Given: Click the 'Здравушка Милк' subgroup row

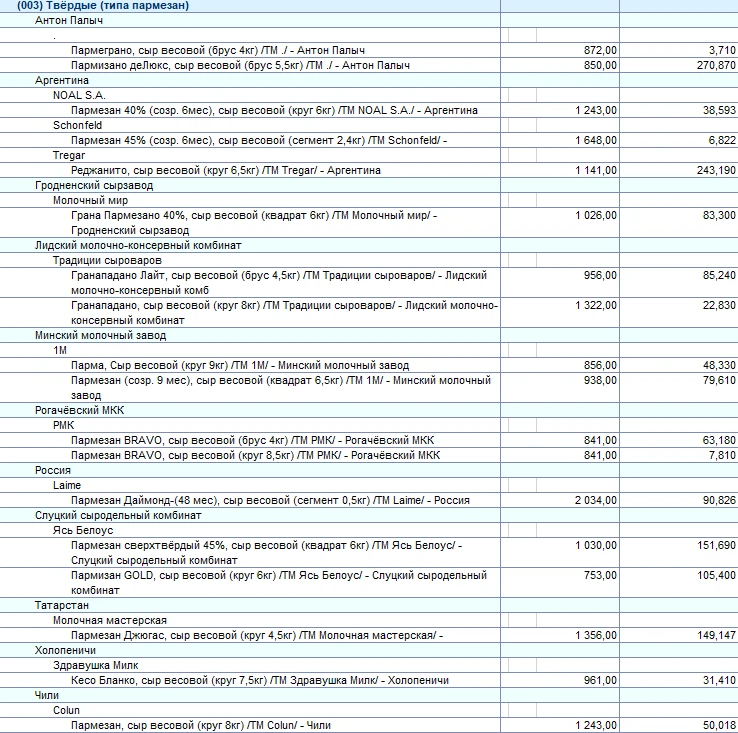Looking at the screenshot, I should (96, 665).
